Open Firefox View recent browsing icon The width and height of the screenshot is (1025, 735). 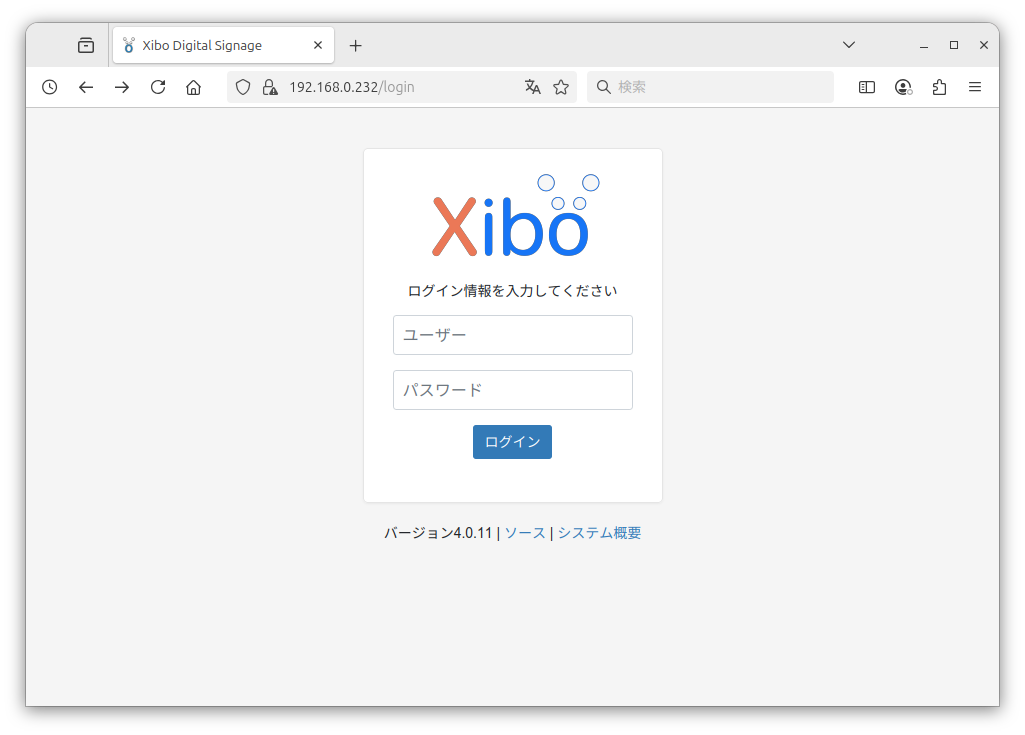tap(86, 45)
